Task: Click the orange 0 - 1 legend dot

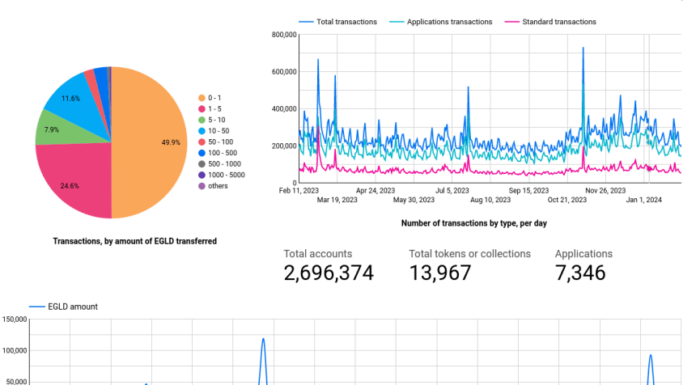Action: coord(202,98)
